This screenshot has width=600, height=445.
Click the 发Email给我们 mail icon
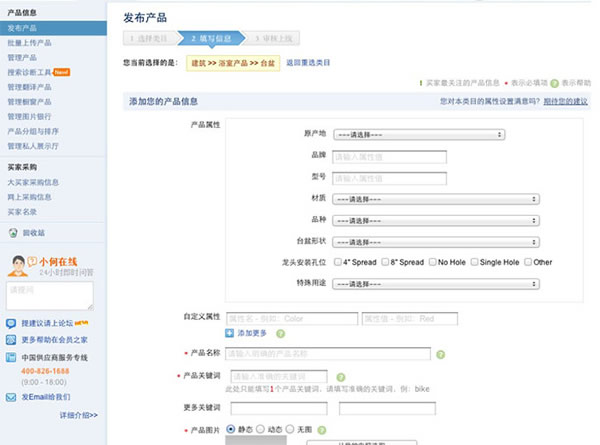point(12,396)
